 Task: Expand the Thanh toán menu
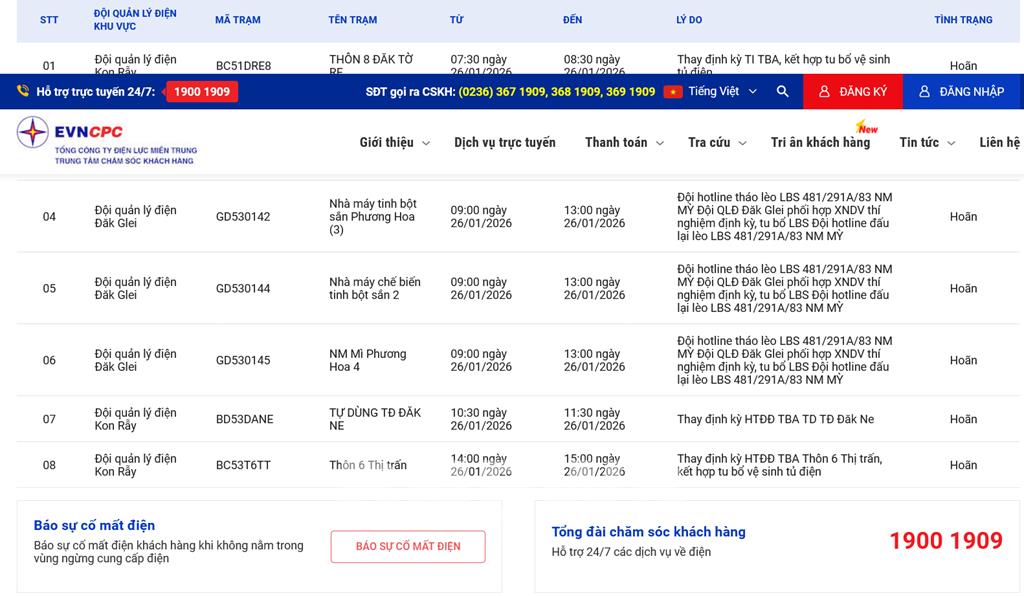coord(624,143)
